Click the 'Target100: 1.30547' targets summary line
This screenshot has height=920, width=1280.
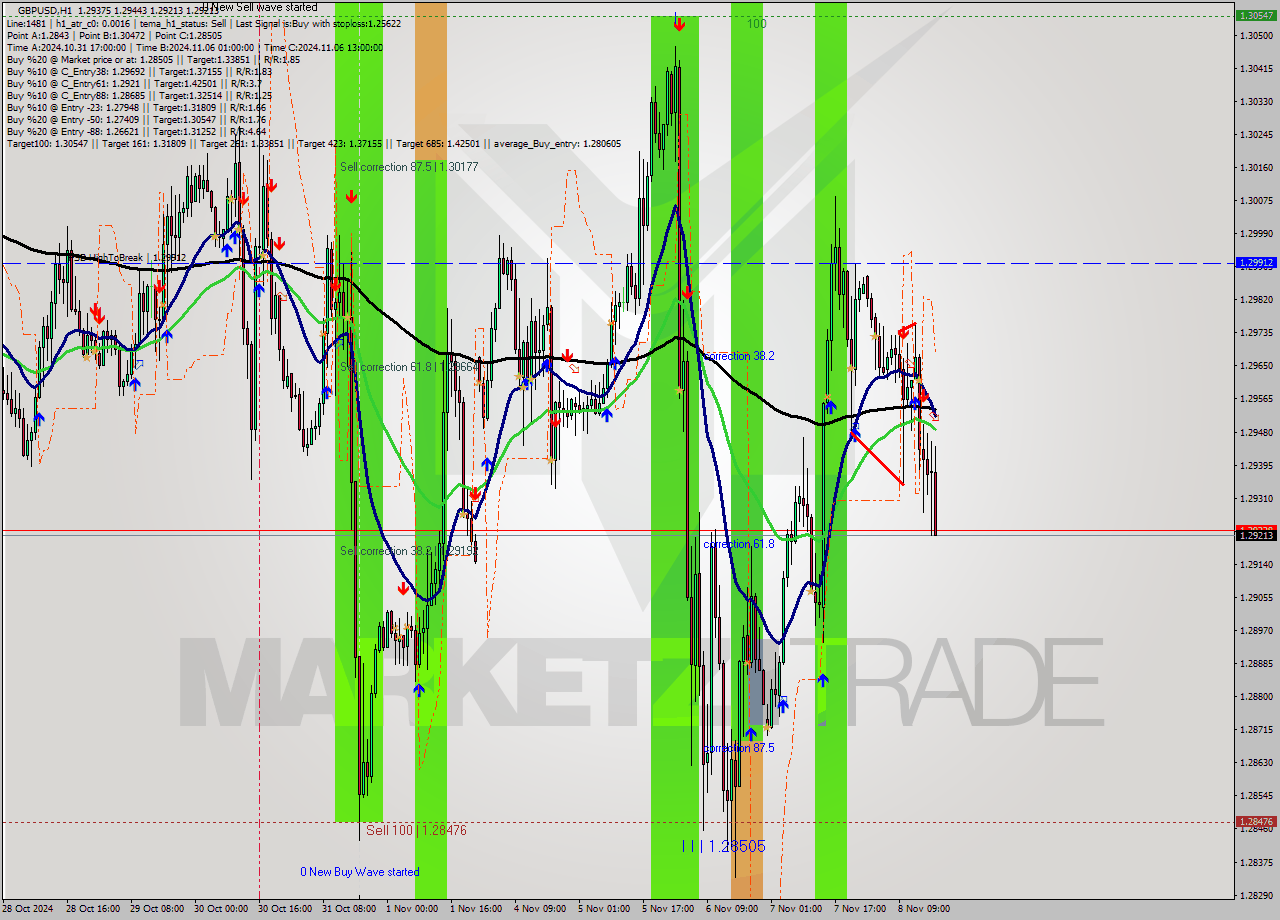[x=314, y=143]
